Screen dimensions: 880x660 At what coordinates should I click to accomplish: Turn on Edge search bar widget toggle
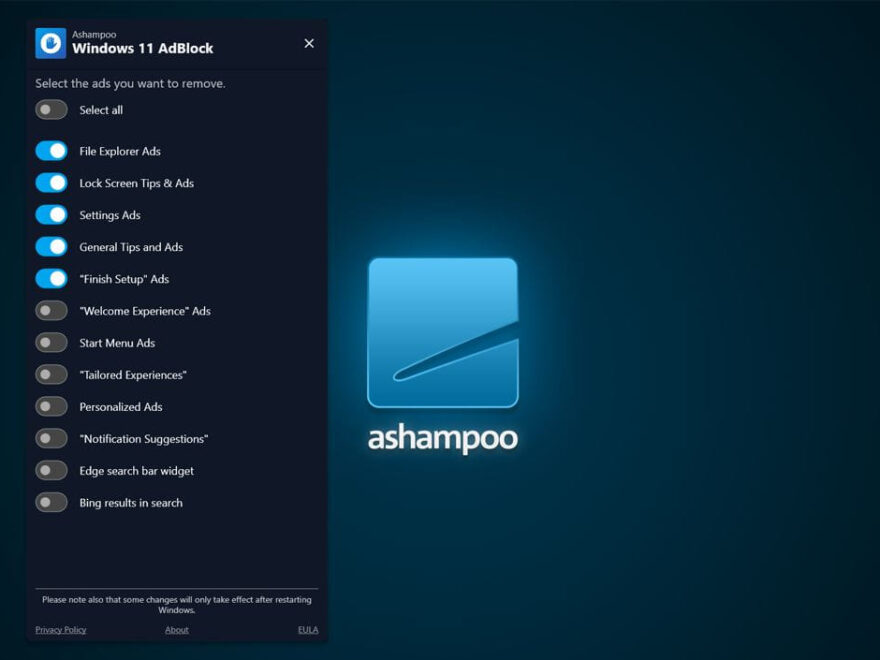pyautogui.click(x=51, y=471)
